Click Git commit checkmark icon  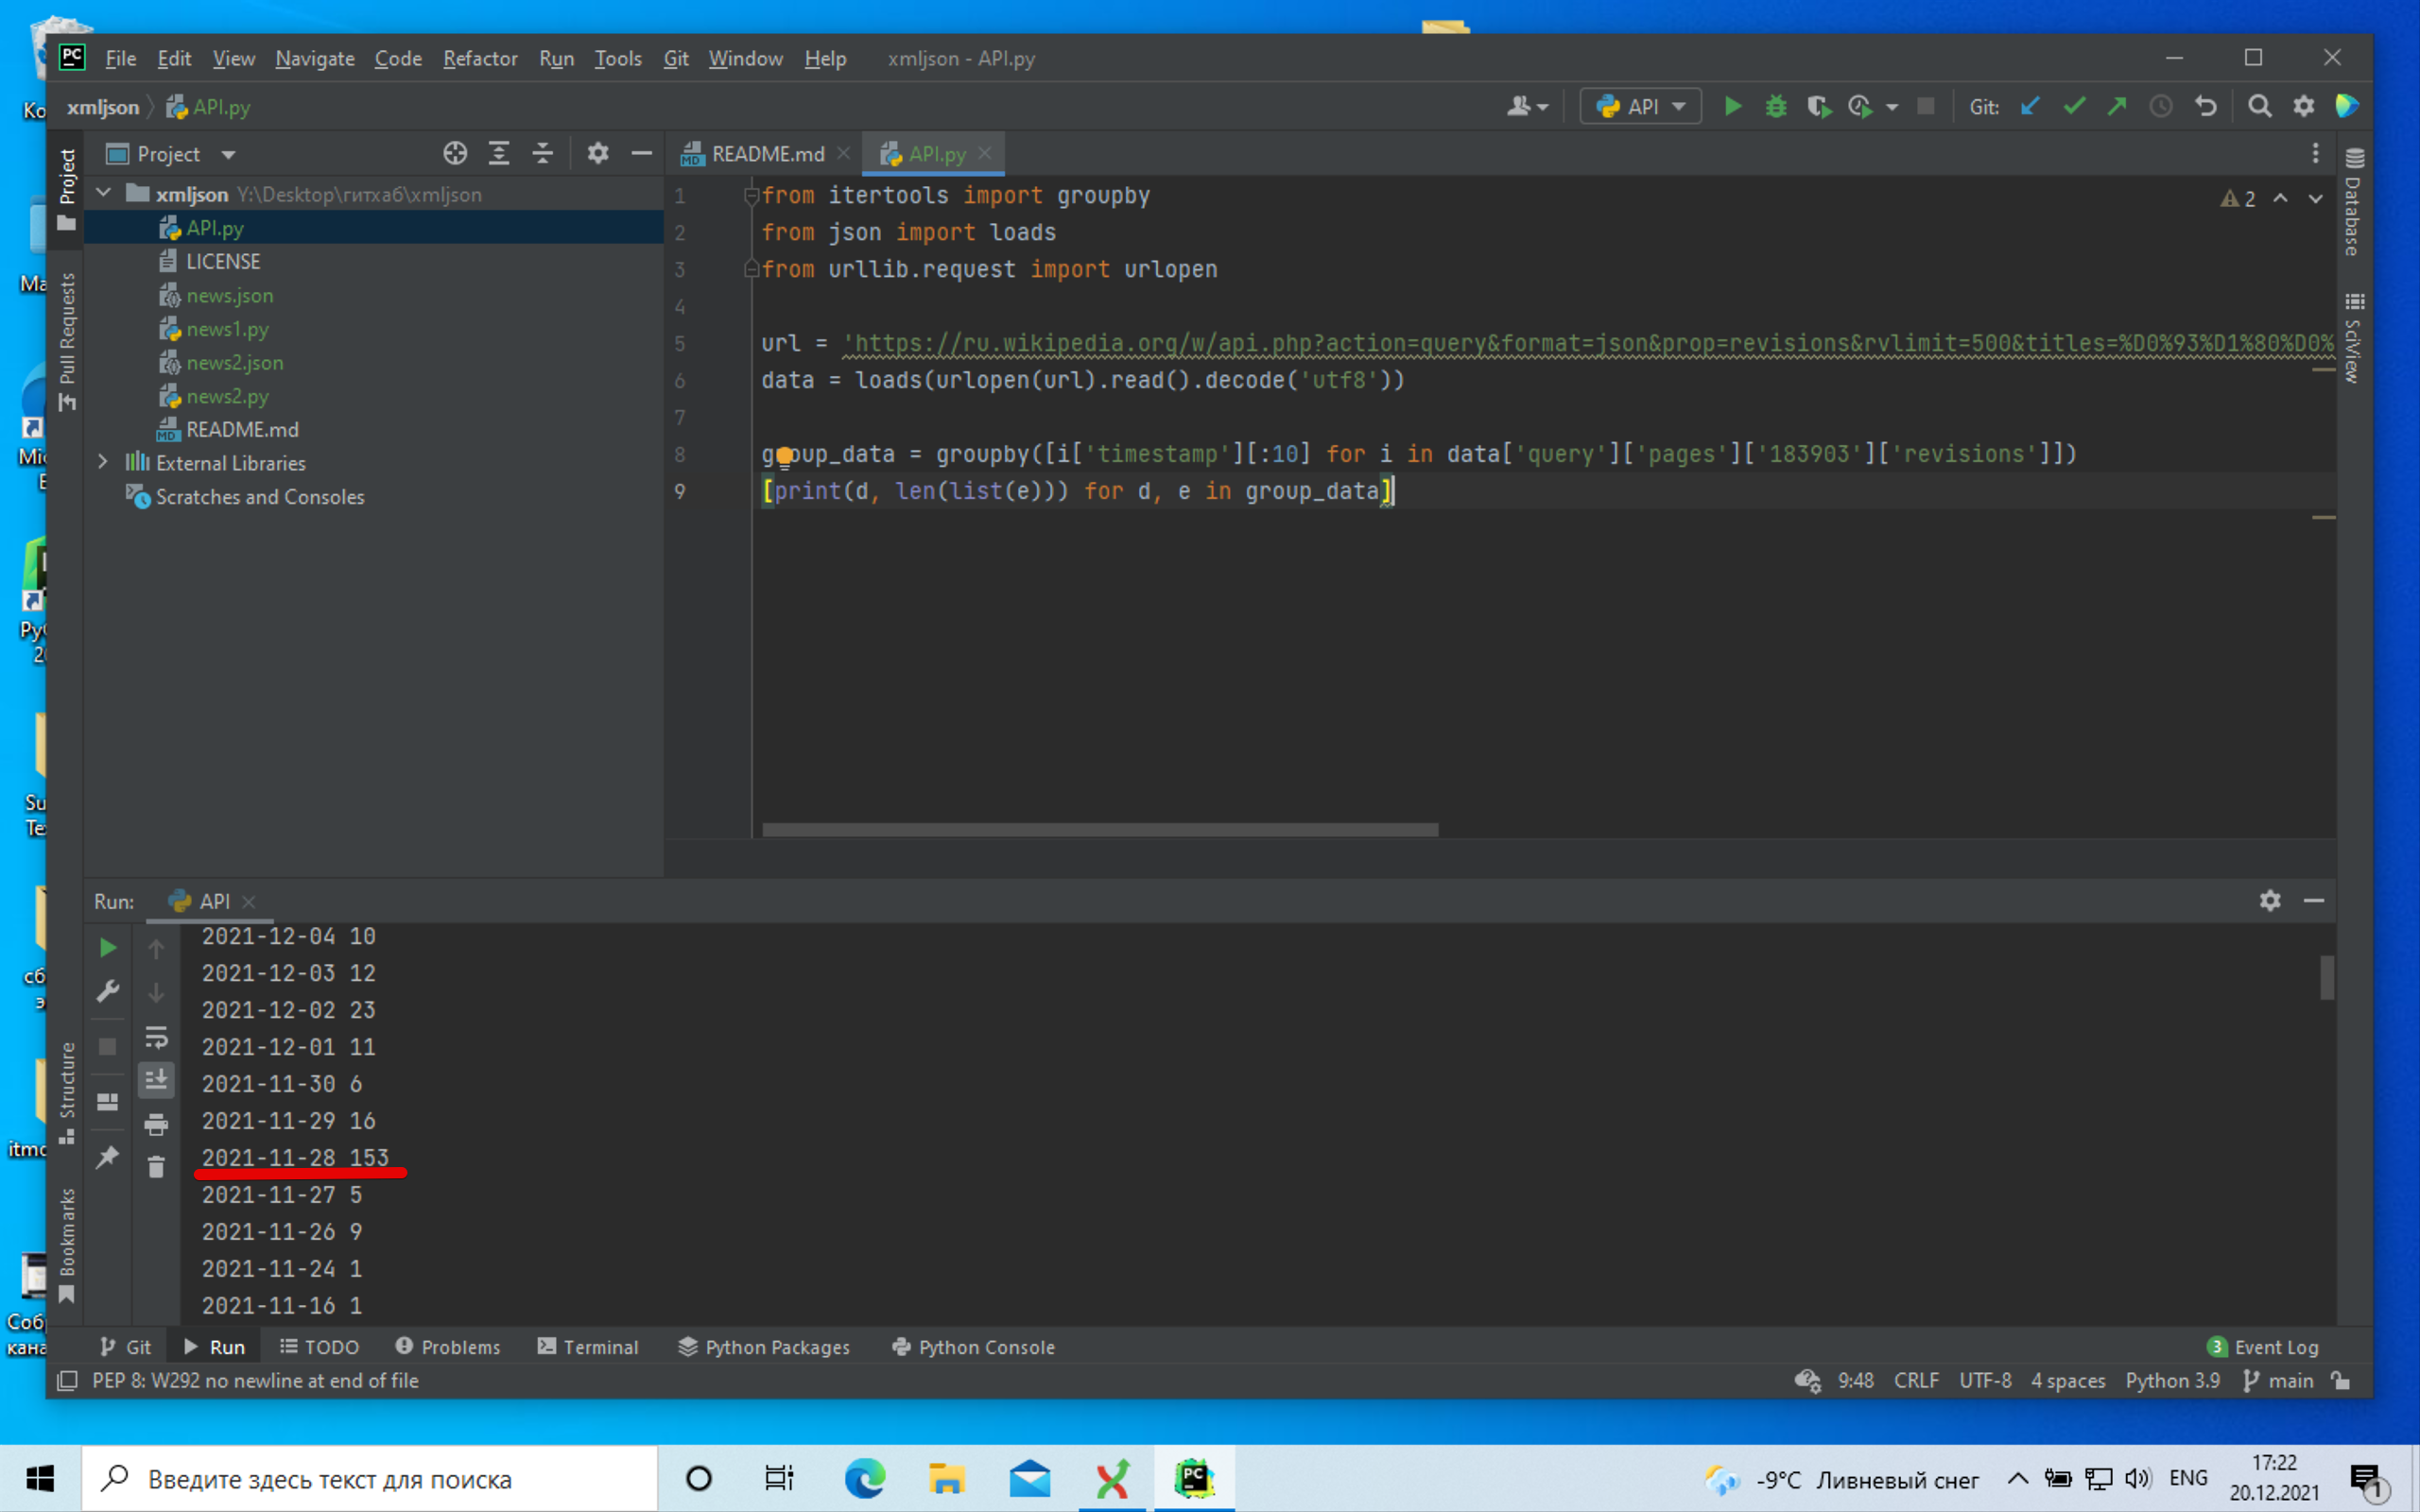coord(2074,106)
